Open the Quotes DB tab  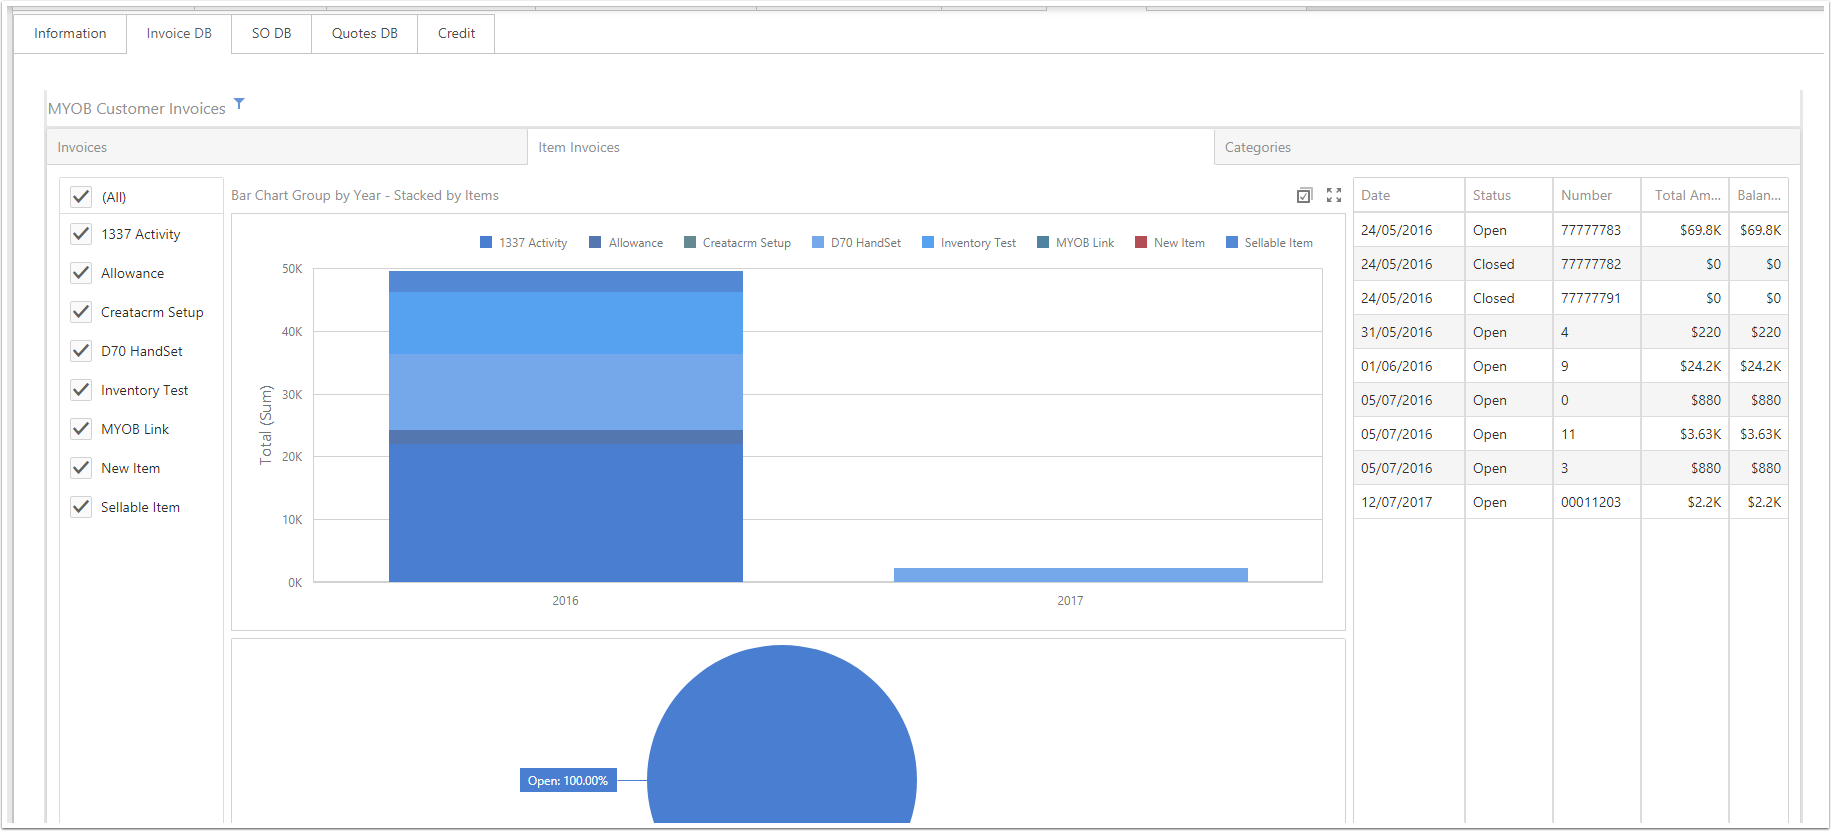364,33
